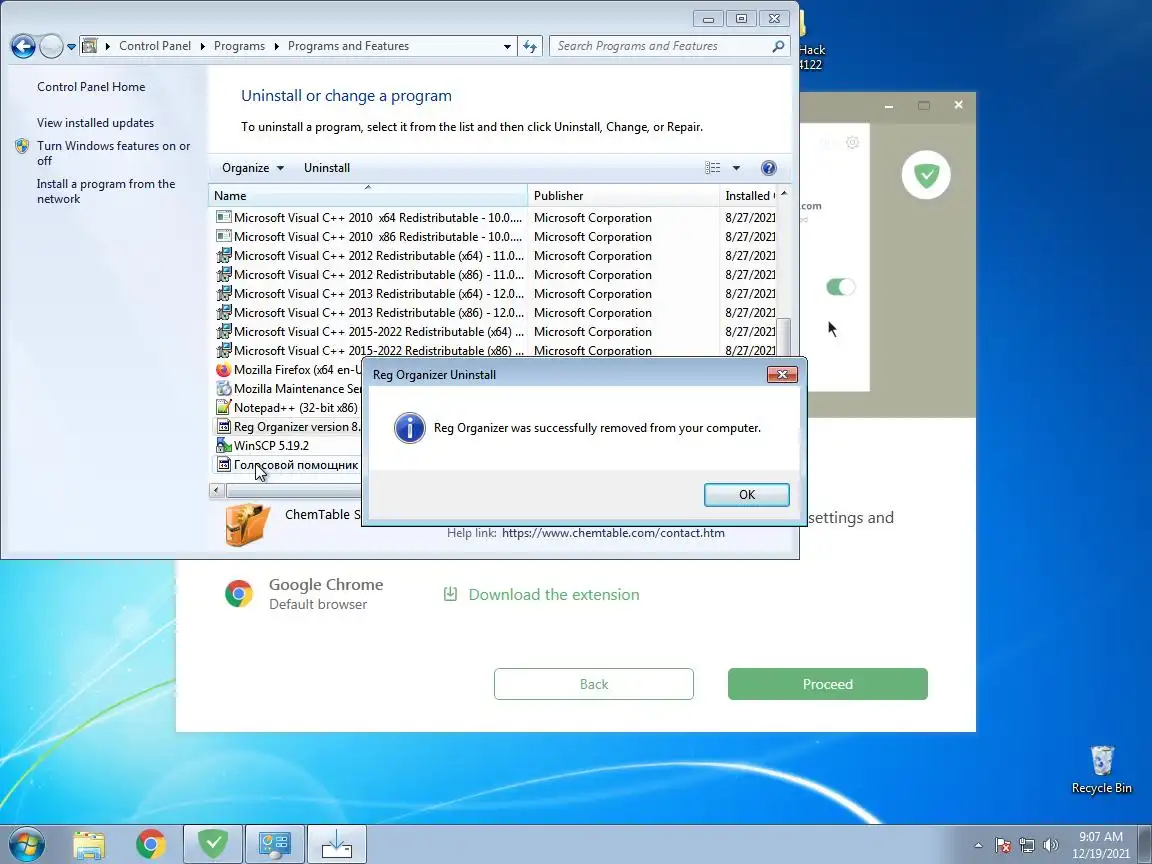Viewport: 1152px width, 864px height.
Task: Click the Mozilla Maintenance Service icon
Action: (x=223, y=389)
